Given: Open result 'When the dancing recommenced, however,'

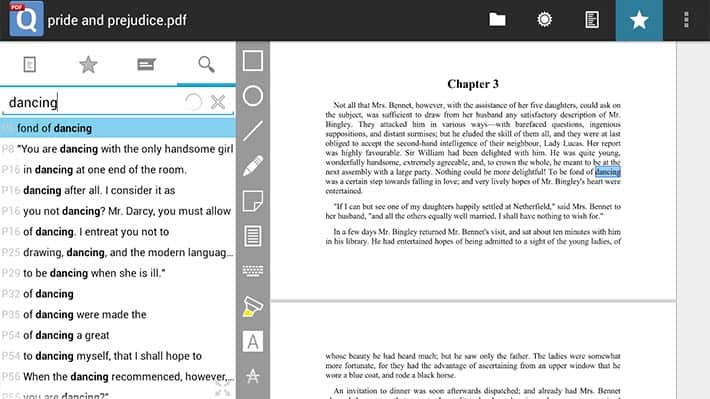Looking at the screenshot, I should [118, 377].
